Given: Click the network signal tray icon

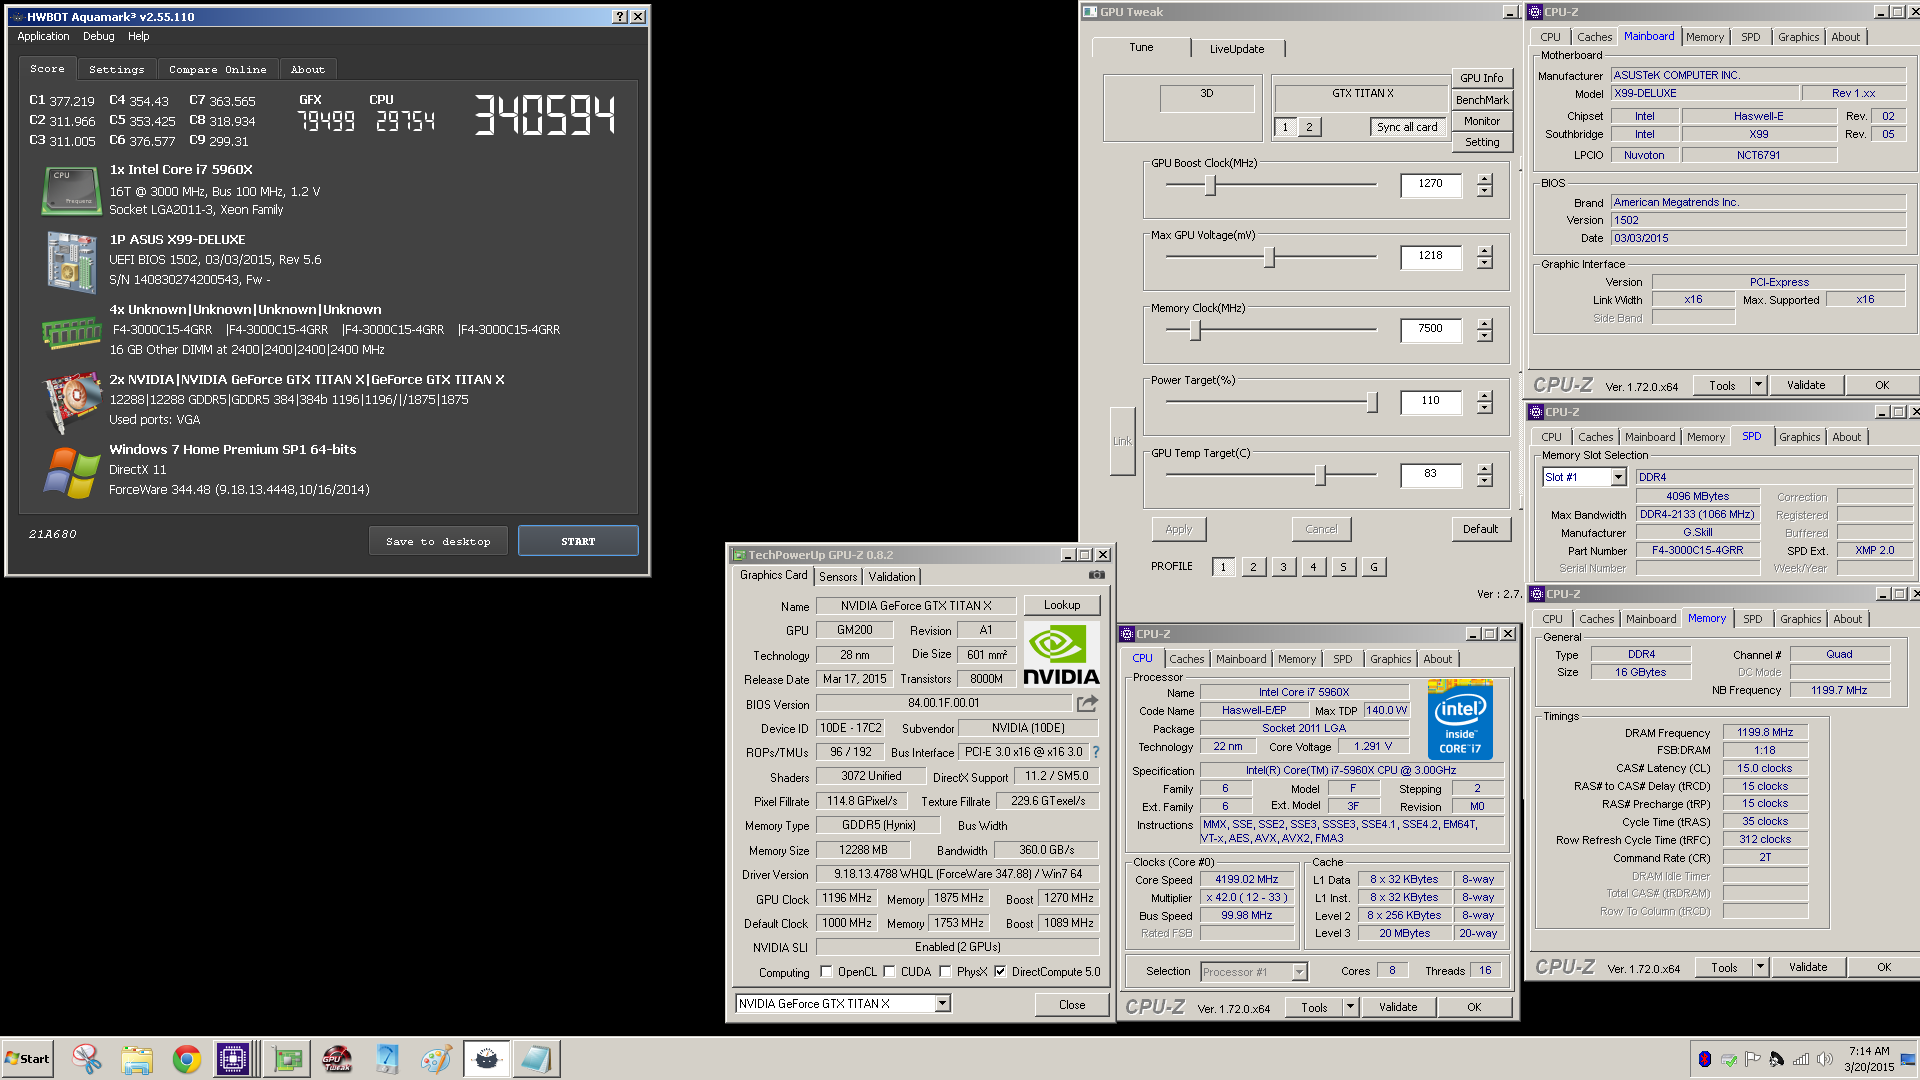Looking at the screenshot, I should pos(1800,1059).
